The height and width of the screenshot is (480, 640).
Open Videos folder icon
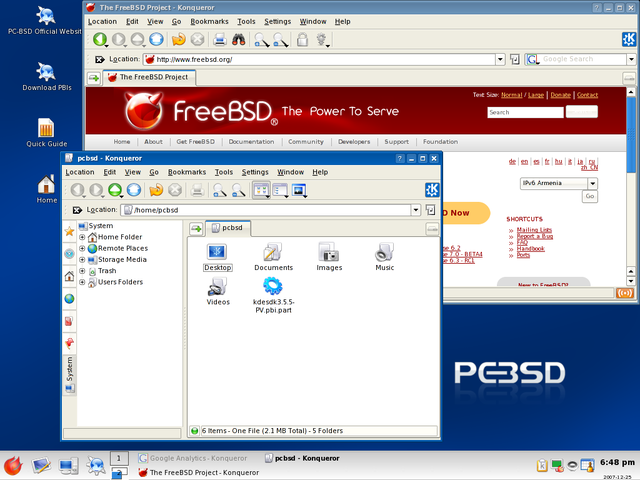[x=218, y=291]
